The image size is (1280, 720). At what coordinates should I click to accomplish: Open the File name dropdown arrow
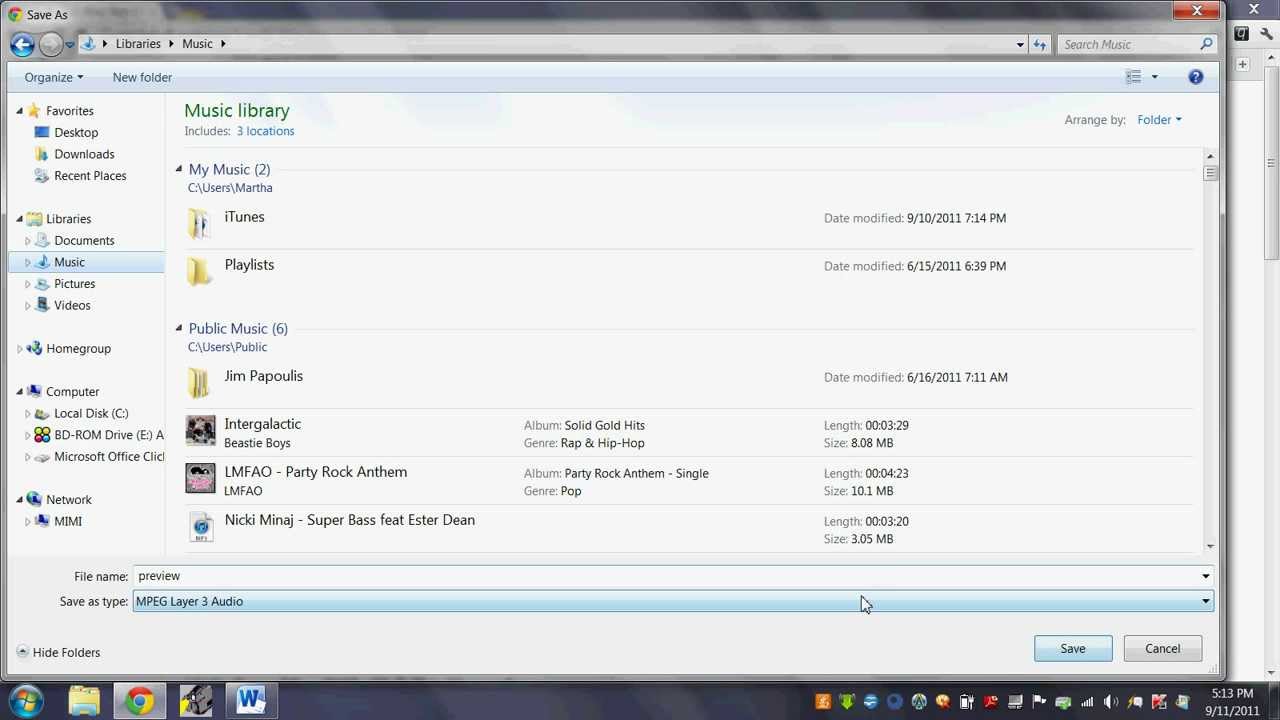[x=1205, y=576]
